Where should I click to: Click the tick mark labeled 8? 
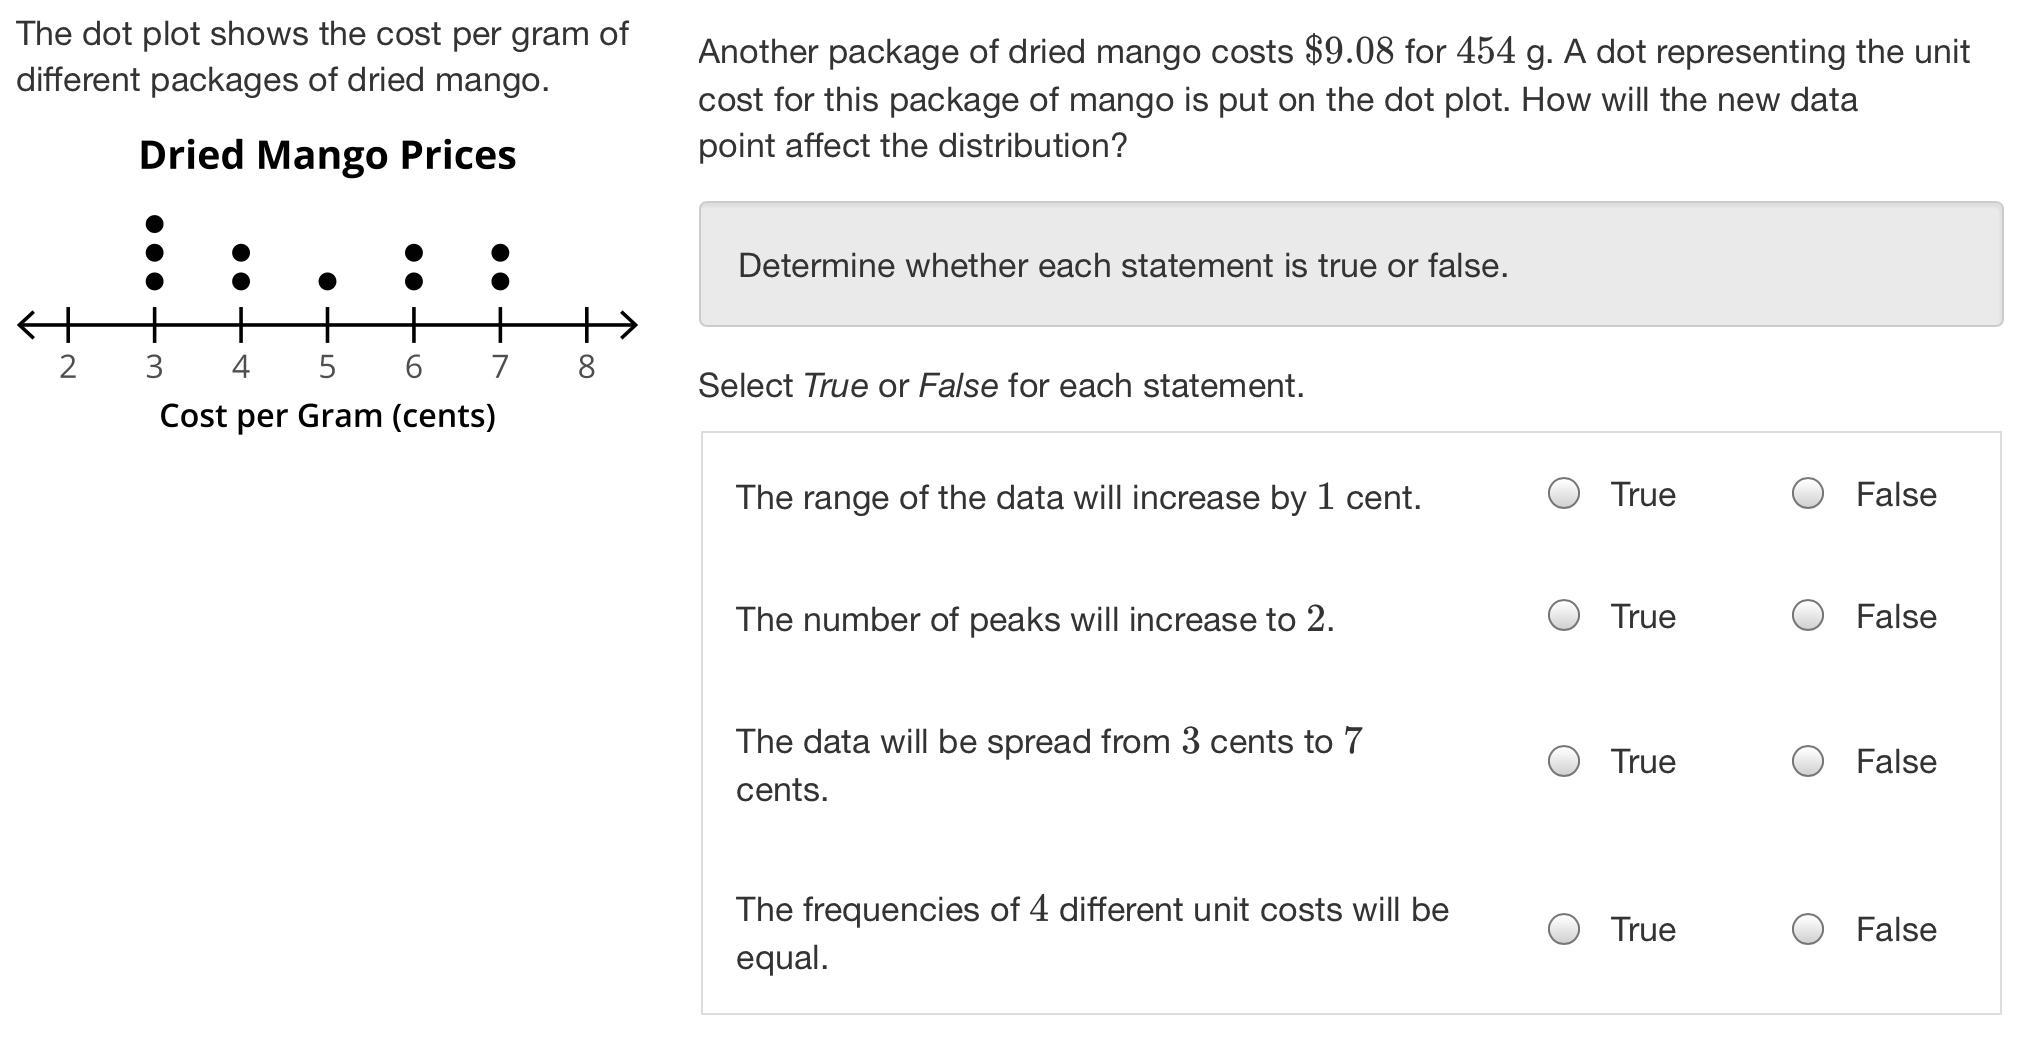(586, 324)
